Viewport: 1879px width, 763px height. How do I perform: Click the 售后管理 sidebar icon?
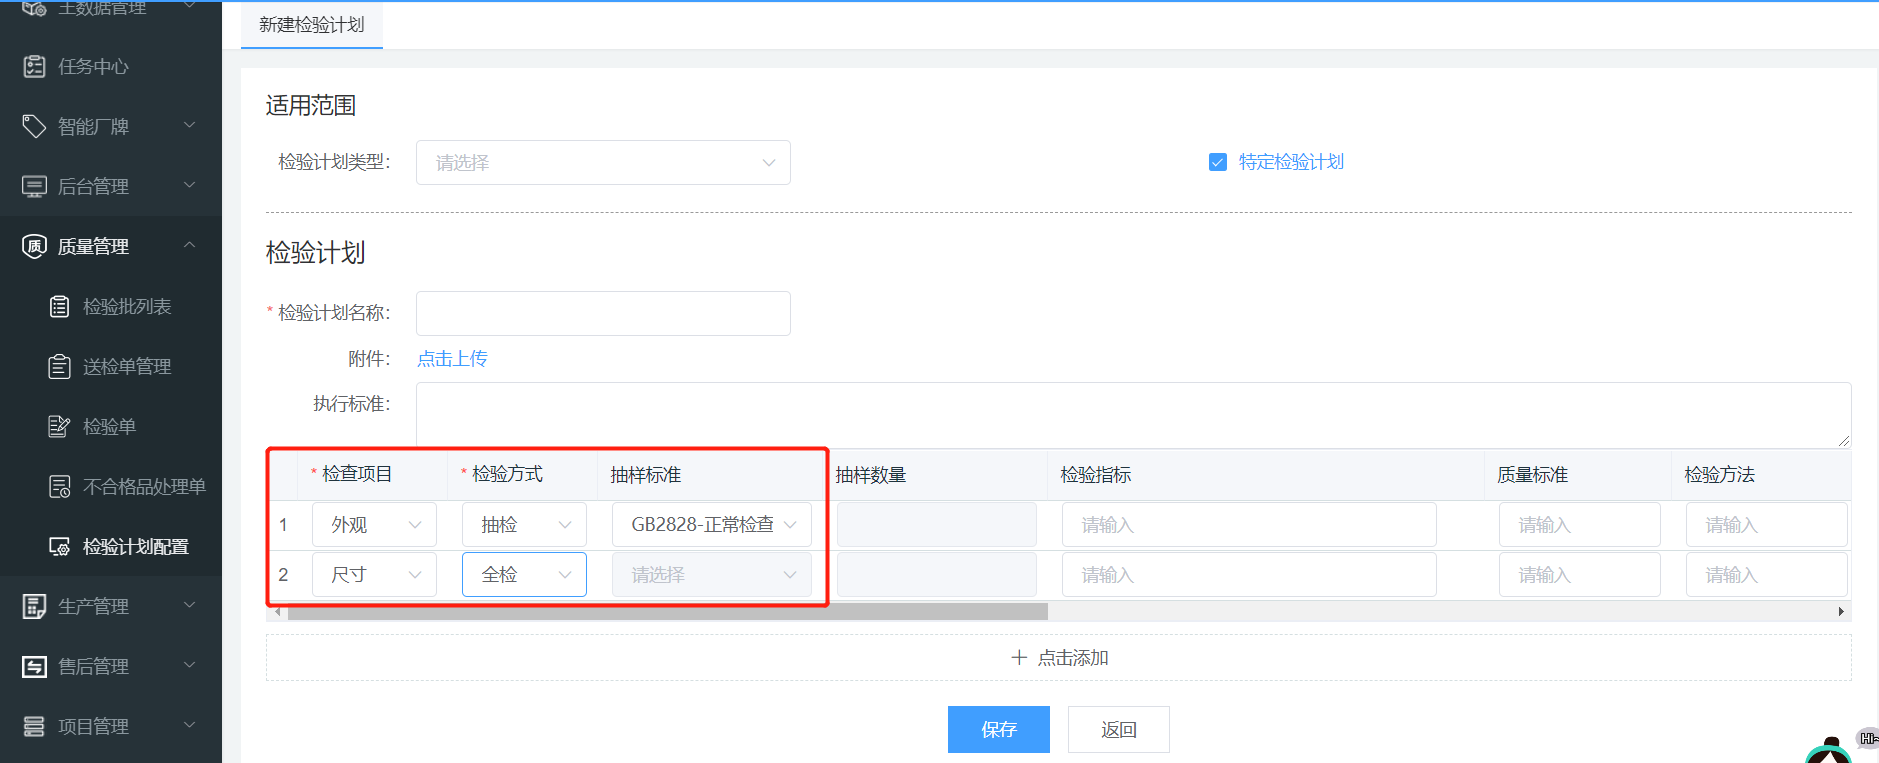tap(34, 667)
